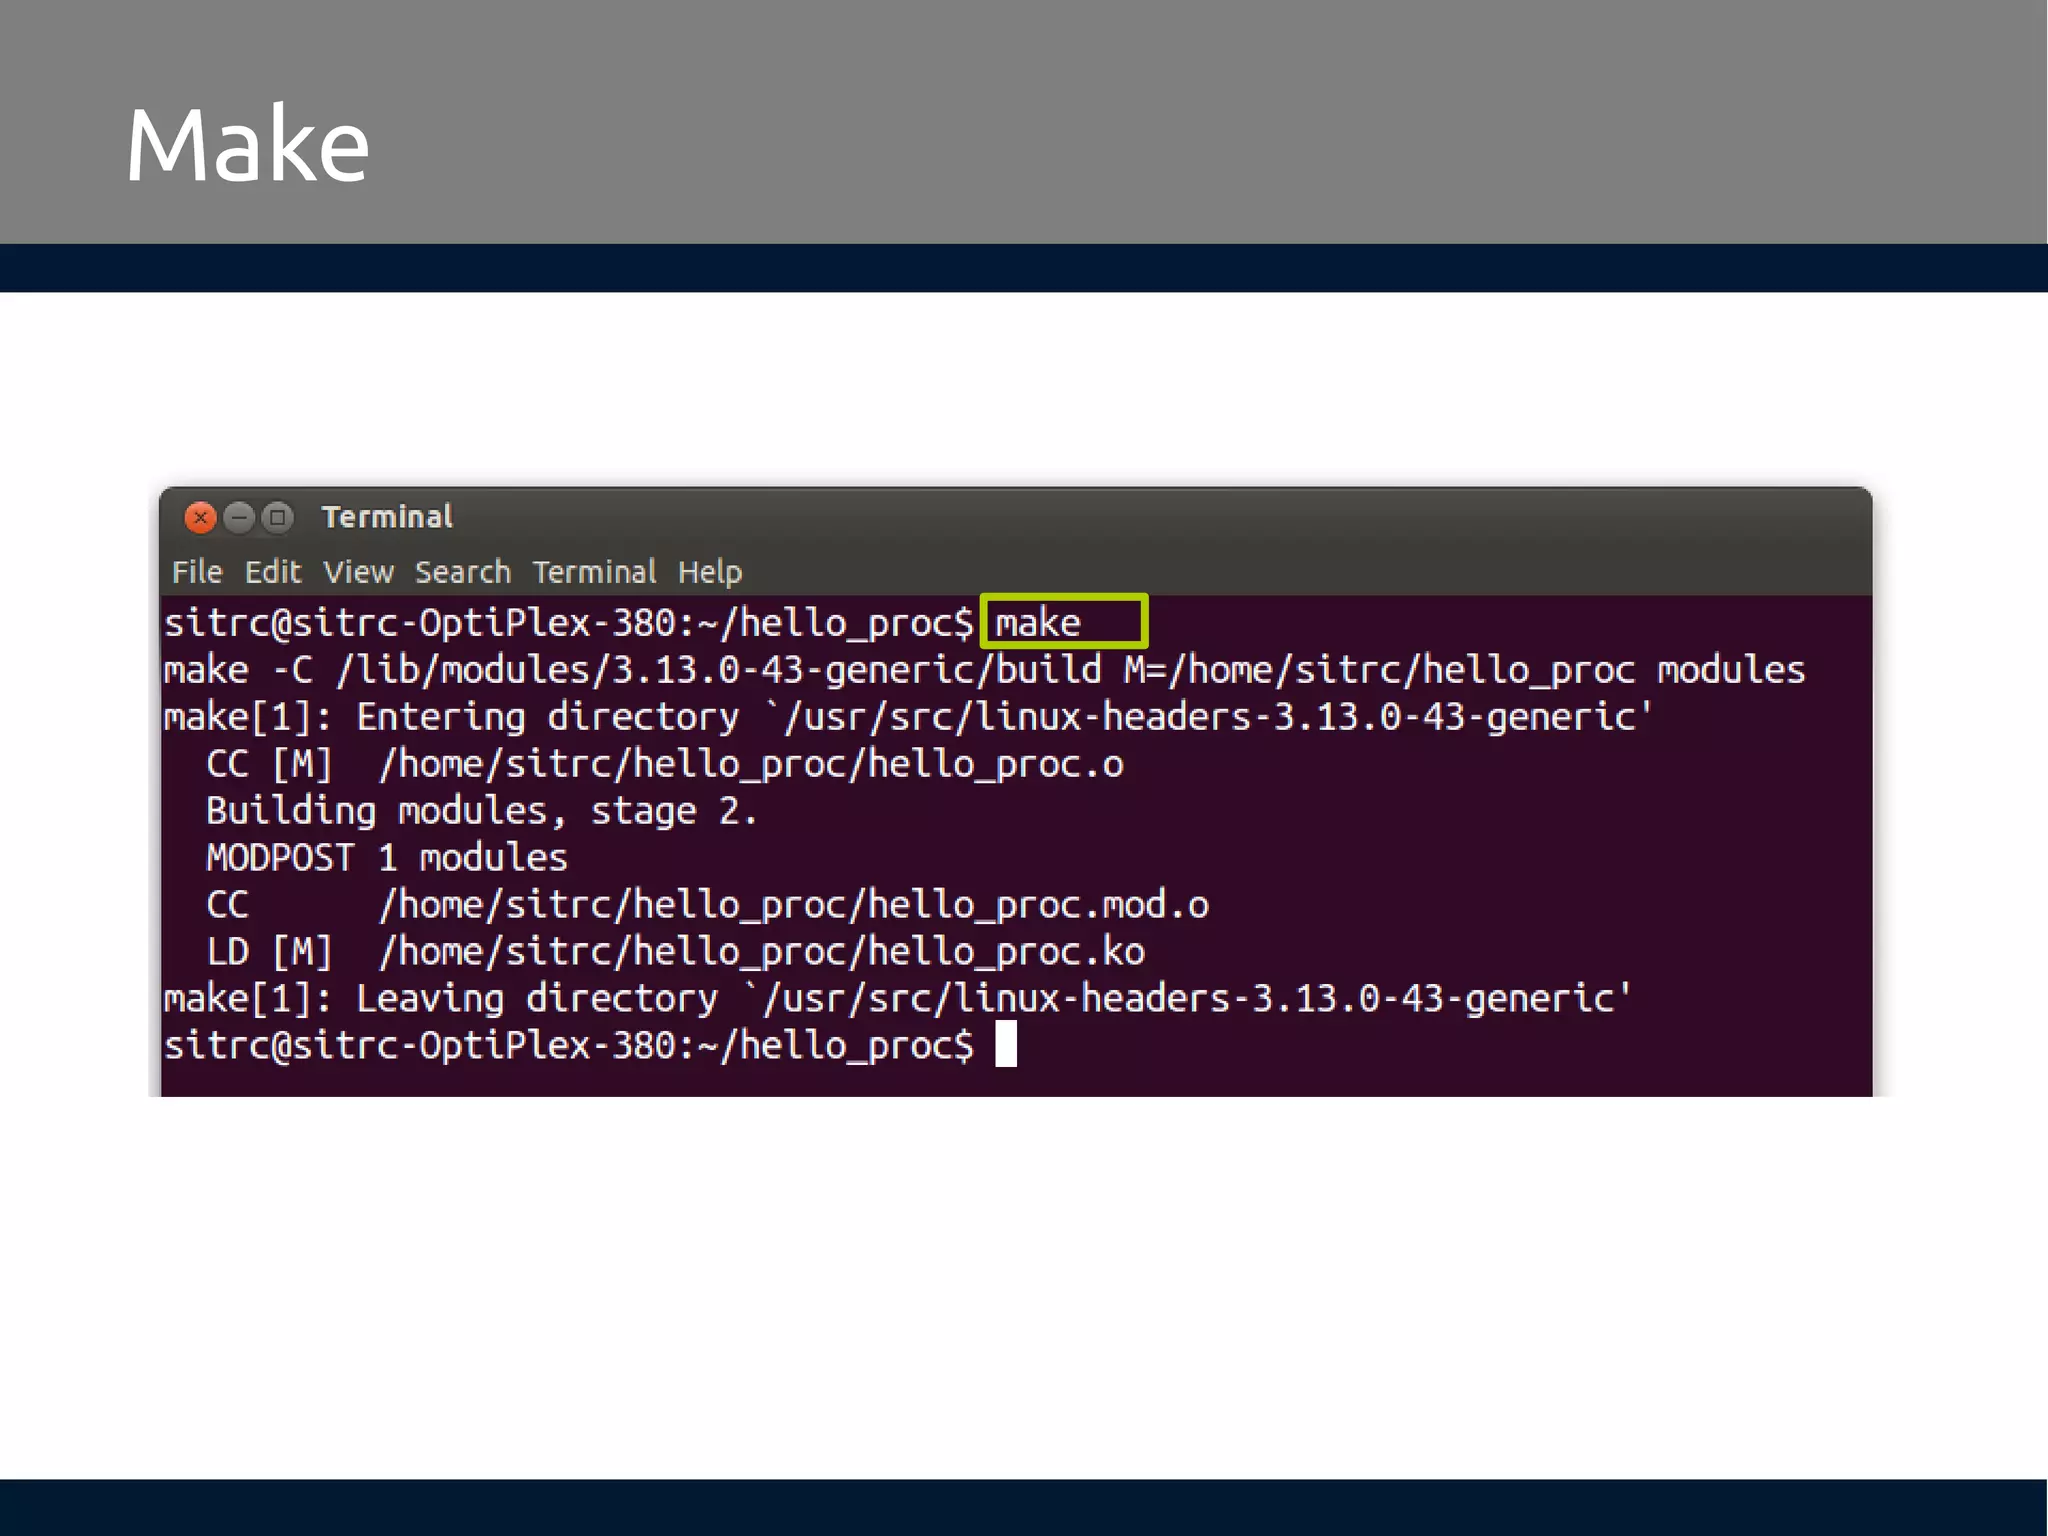Click the 'LD [M]' hello_proc.ko line
Image resolution: width=2048 pixels, height=1536 pixels.
tap(675, 951)
